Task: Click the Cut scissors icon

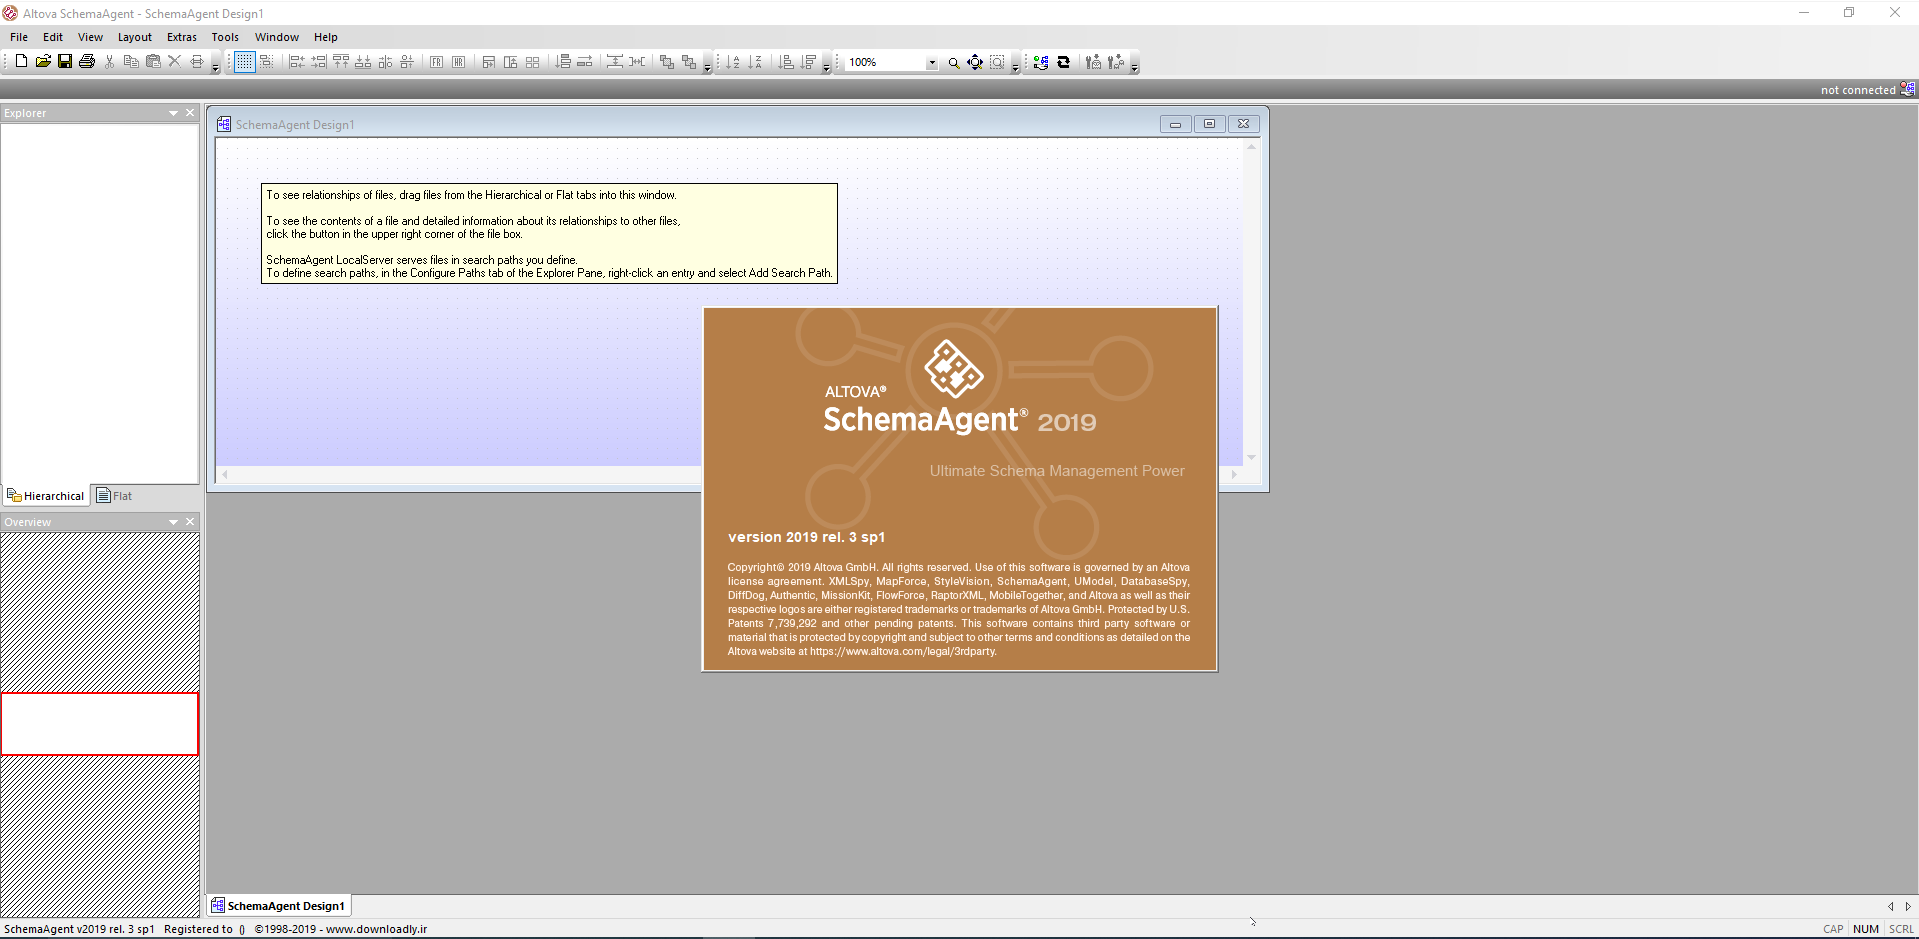Action: 109,62
